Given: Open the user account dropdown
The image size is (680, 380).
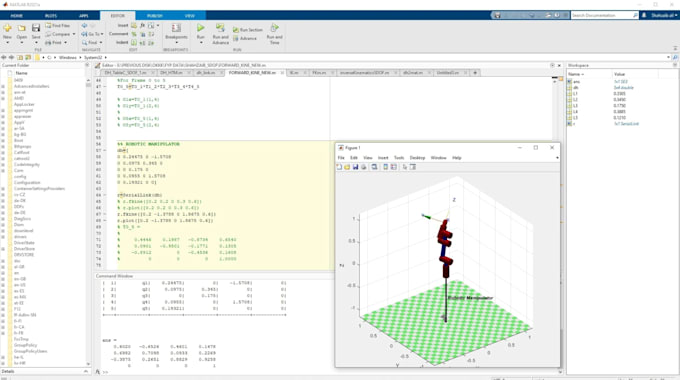Looking at the screenshot, I should click(x=664, y=15).
